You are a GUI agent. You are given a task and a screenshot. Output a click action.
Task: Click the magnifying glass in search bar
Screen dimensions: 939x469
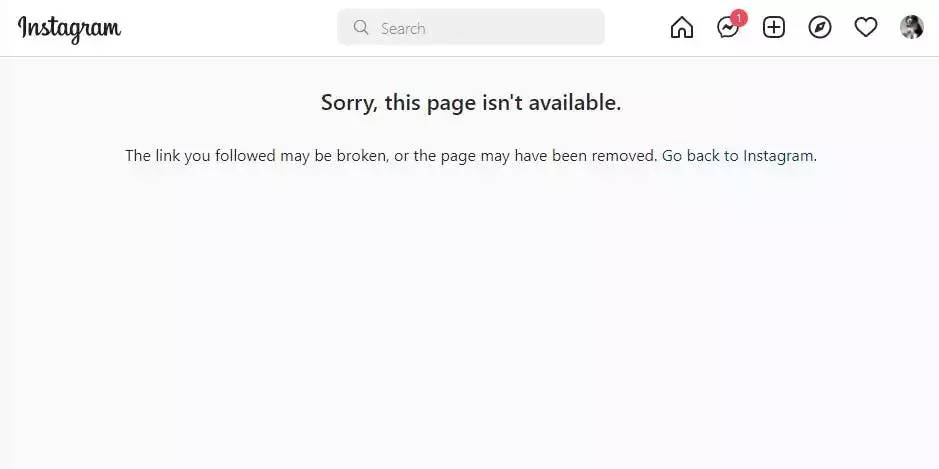[361, 28]
